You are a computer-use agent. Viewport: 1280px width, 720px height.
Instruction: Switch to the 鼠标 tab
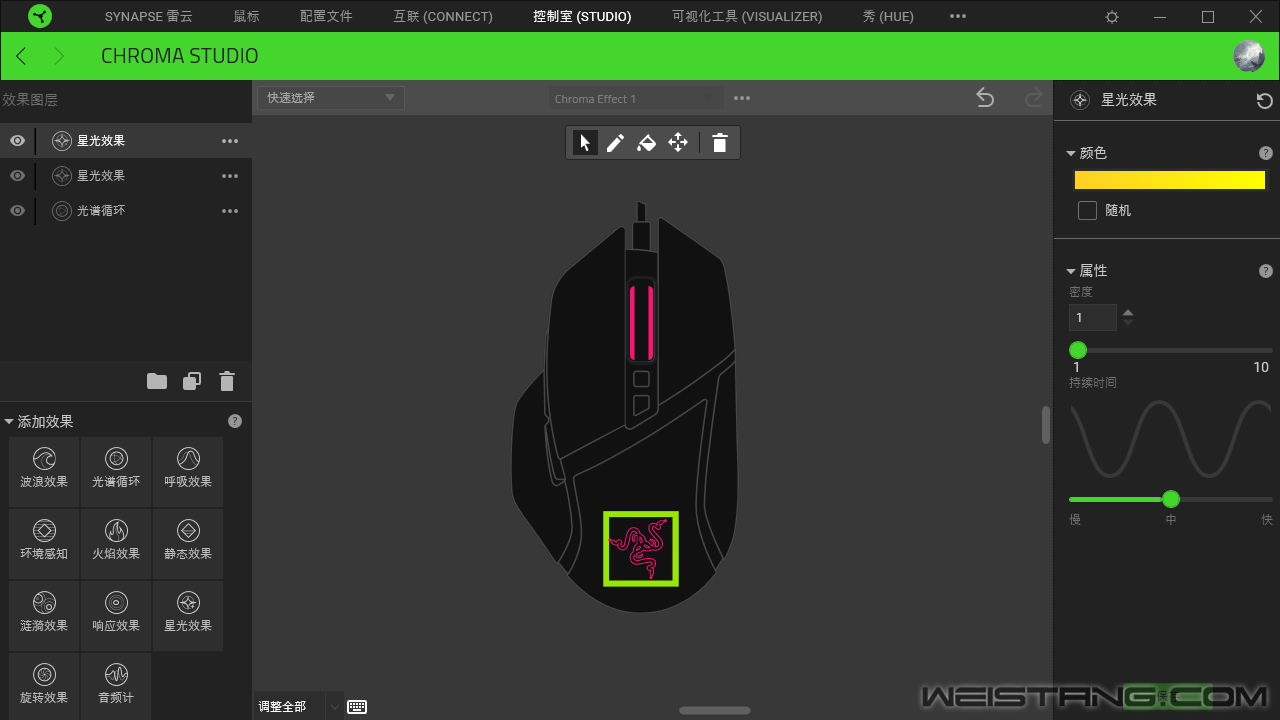tap(246, 17)
